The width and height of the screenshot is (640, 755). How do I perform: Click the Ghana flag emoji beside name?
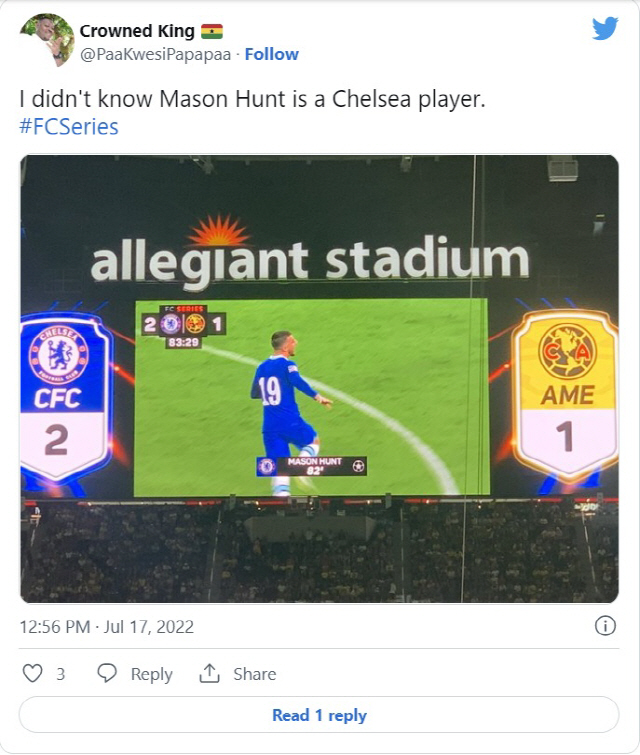click(x=212, y=31)
